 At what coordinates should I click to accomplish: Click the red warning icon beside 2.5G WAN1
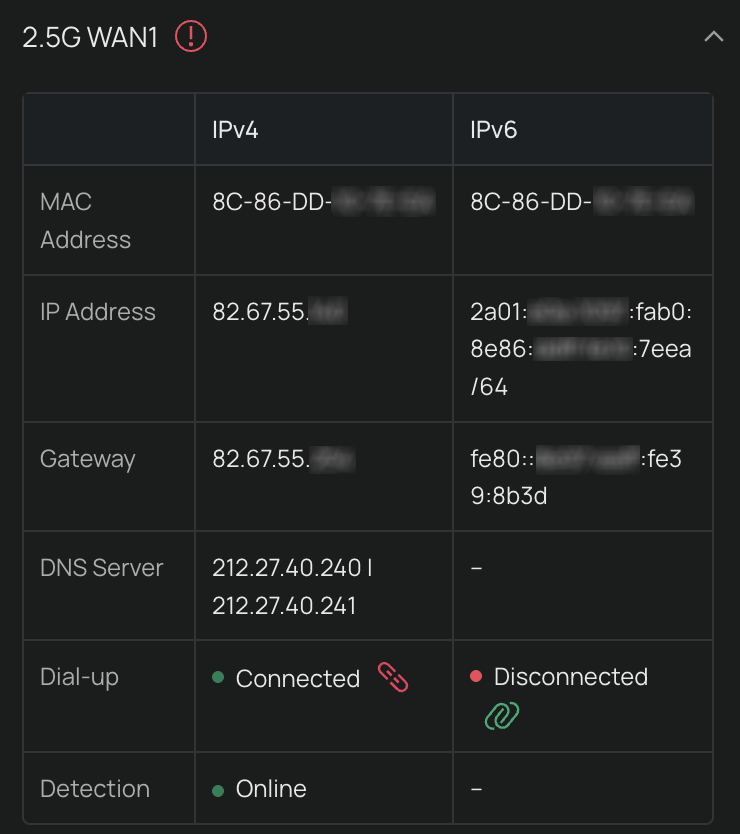190,37
